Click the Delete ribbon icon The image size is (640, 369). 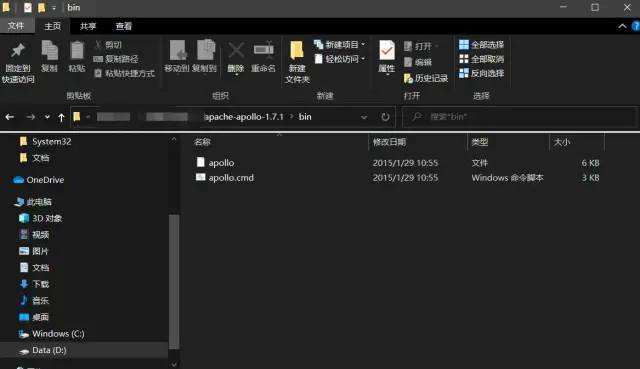click(236, 57)
